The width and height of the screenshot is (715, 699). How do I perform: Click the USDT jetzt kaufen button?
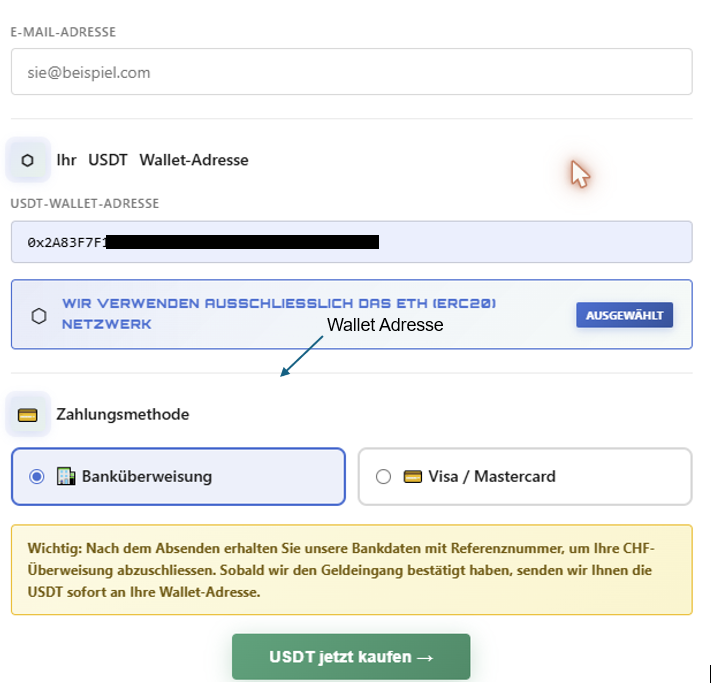(351, 657)
